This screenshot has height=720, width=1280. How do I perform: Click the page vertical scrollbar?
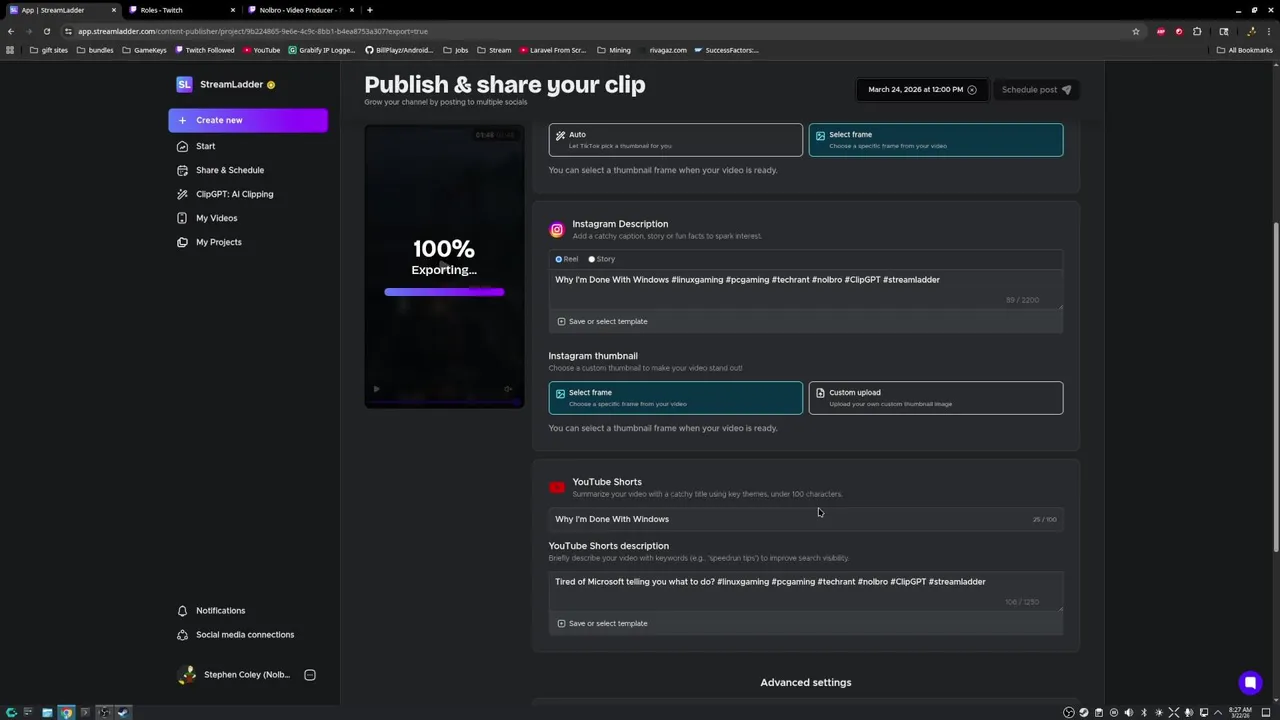[x=1276, y=385]
